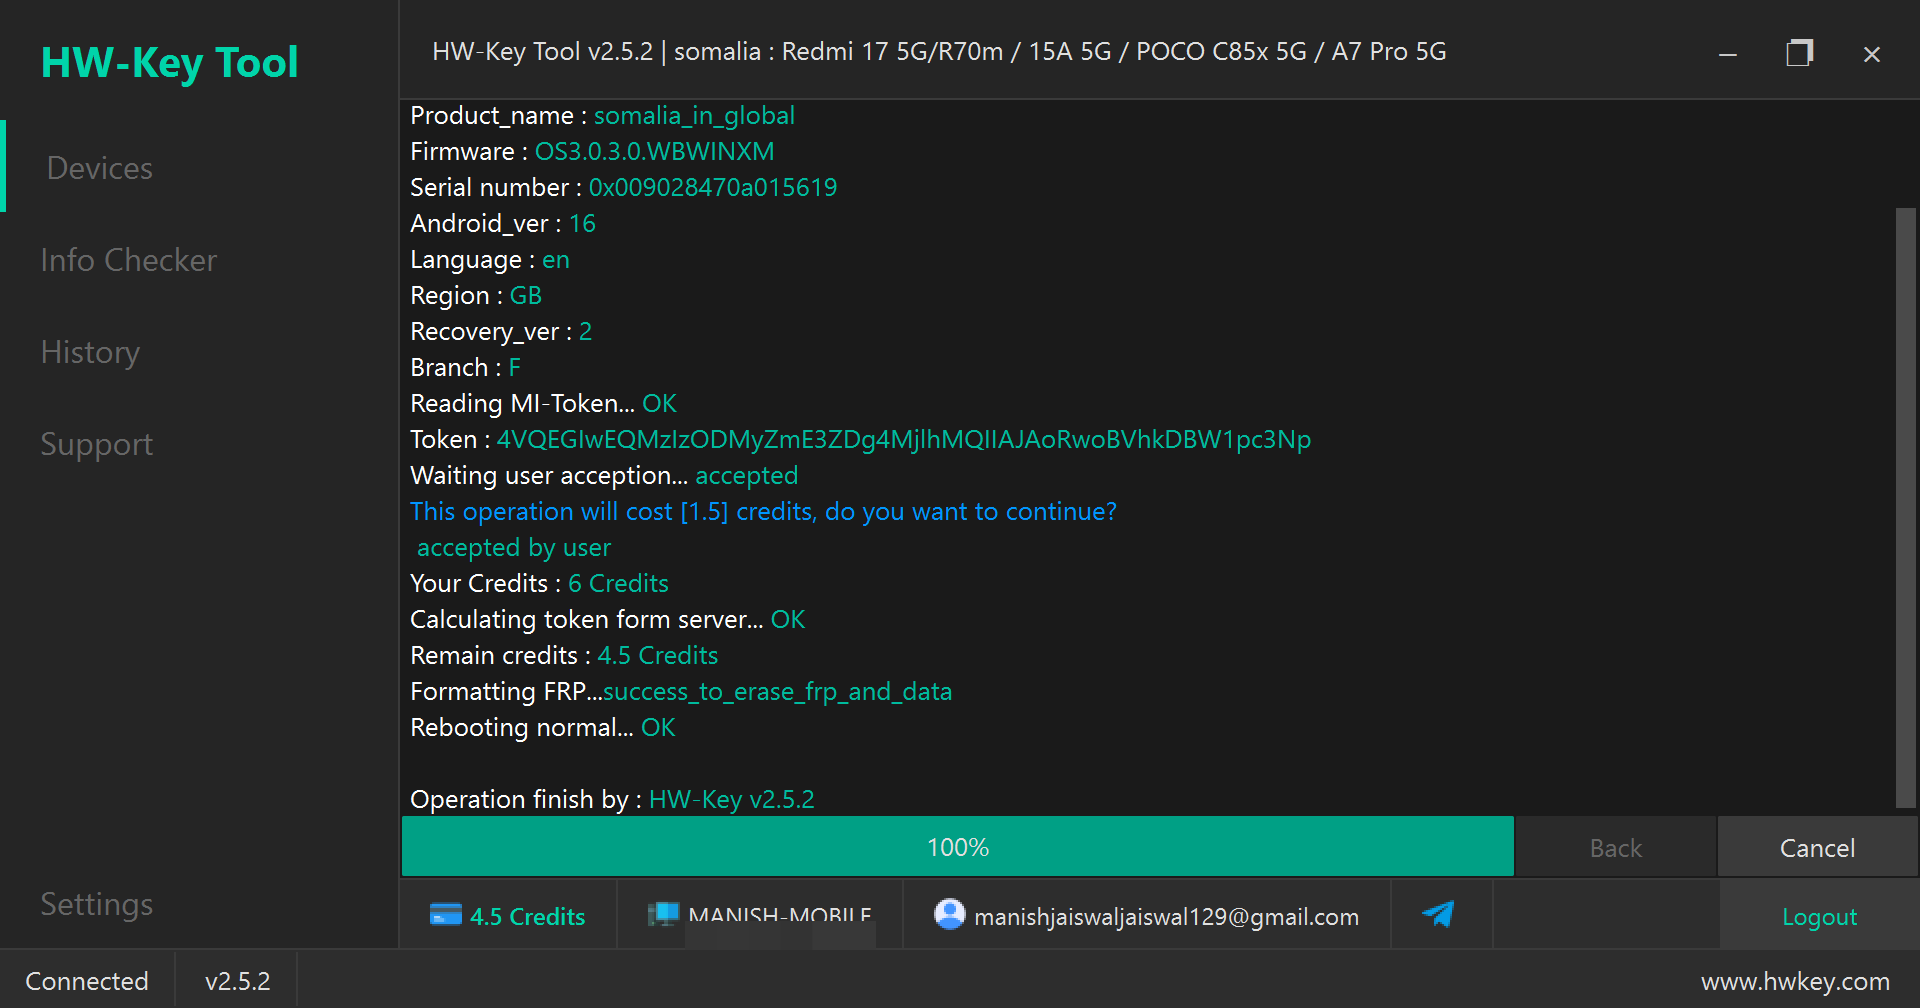This screenshot has width=1920, height=1008.
Task: Switch to Info Checker page
Action: tap(129, 260)
